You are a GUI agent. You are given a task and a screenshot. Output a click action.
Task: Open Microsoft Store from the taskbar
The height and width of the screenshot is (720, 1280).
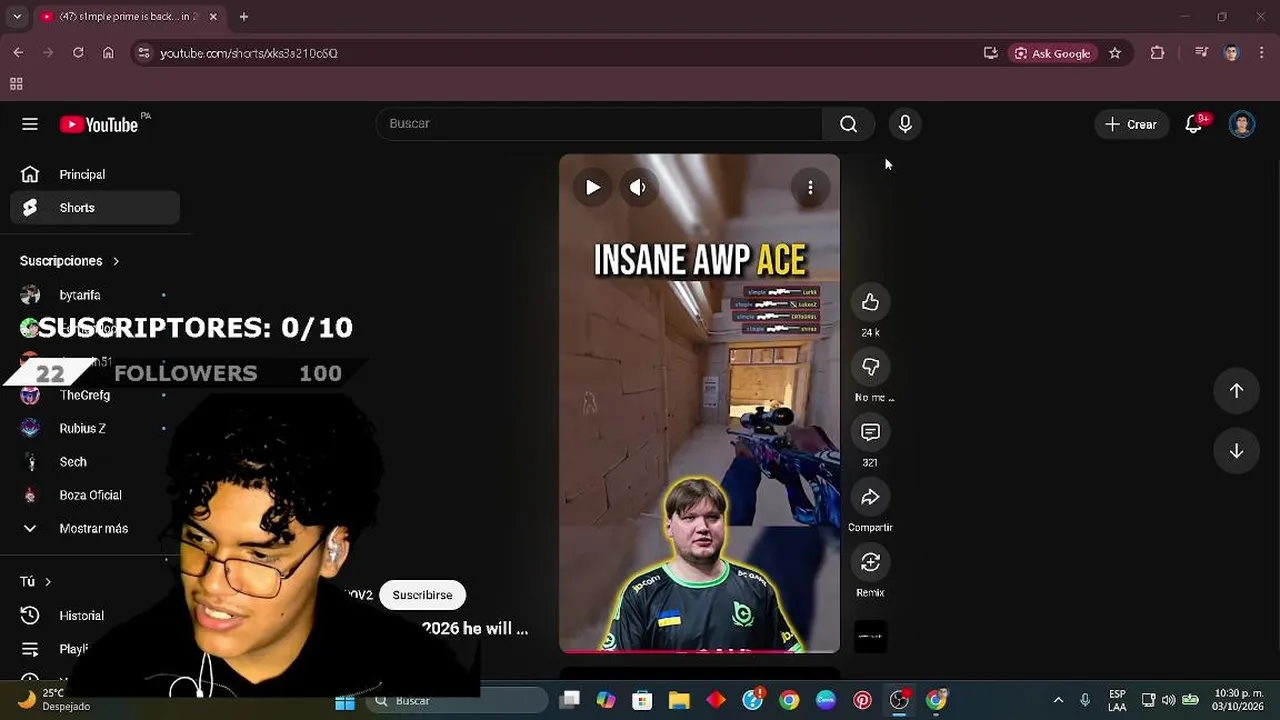642,701
